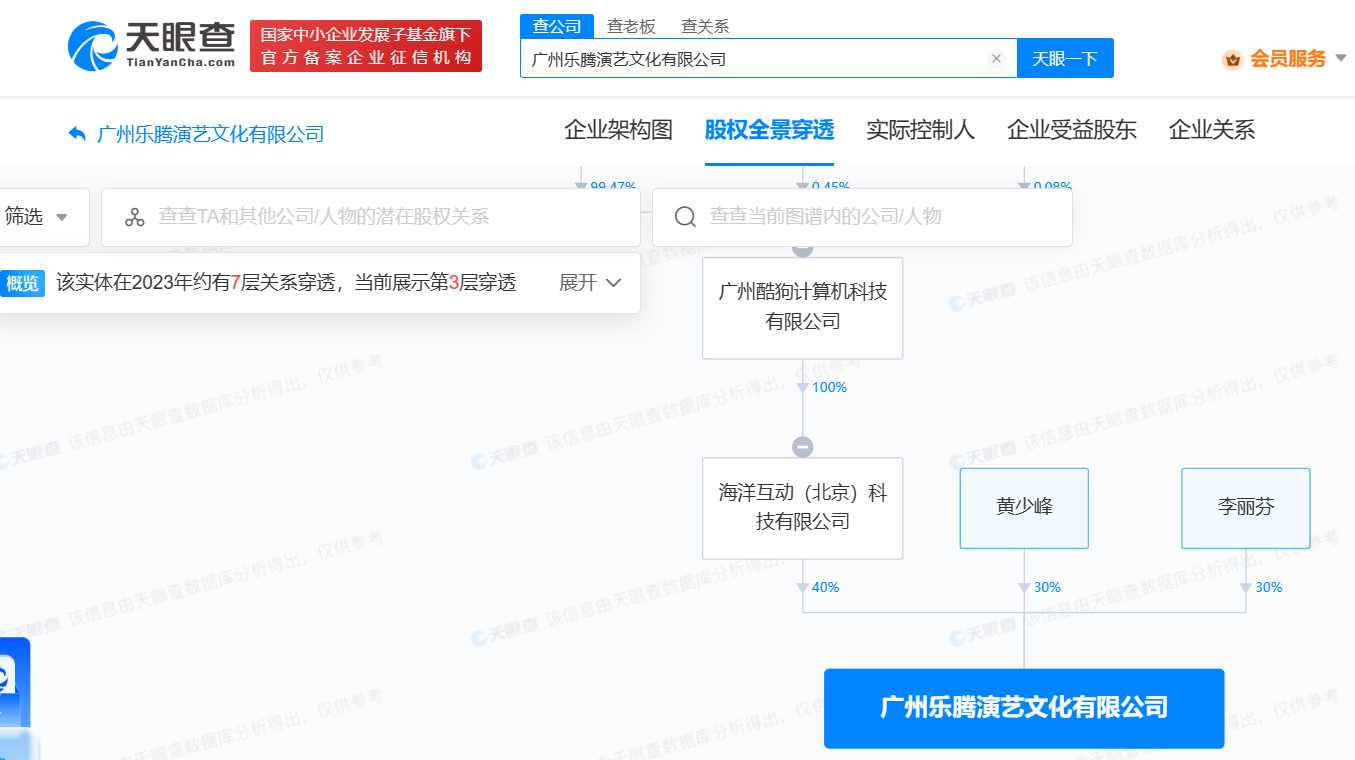The width and height of the screenshot is (1355, 760).
Task: Select the 广州酷狗计算机科技有限公司 node
Action: click(x=803, y=308)
